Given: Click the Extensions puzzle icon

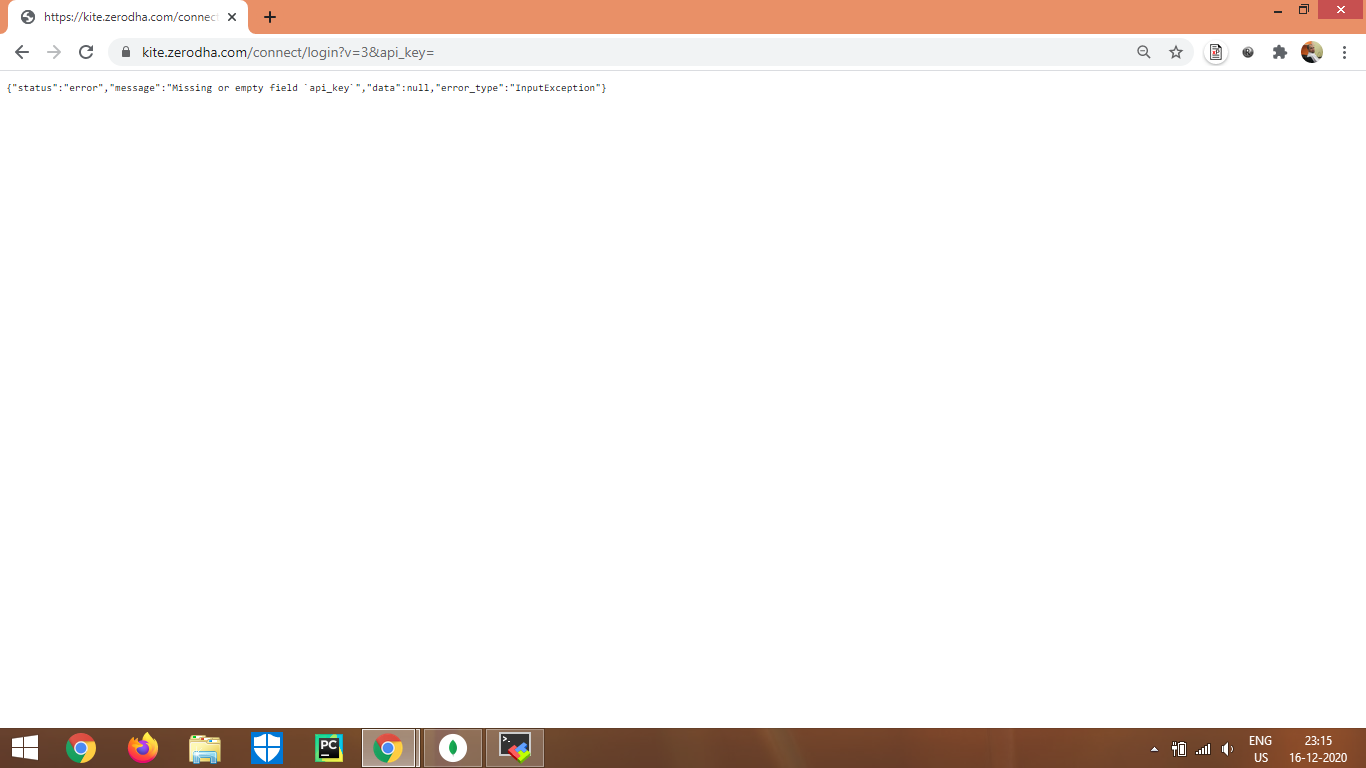Looking at the screenshot, I should click(1280, 52).
